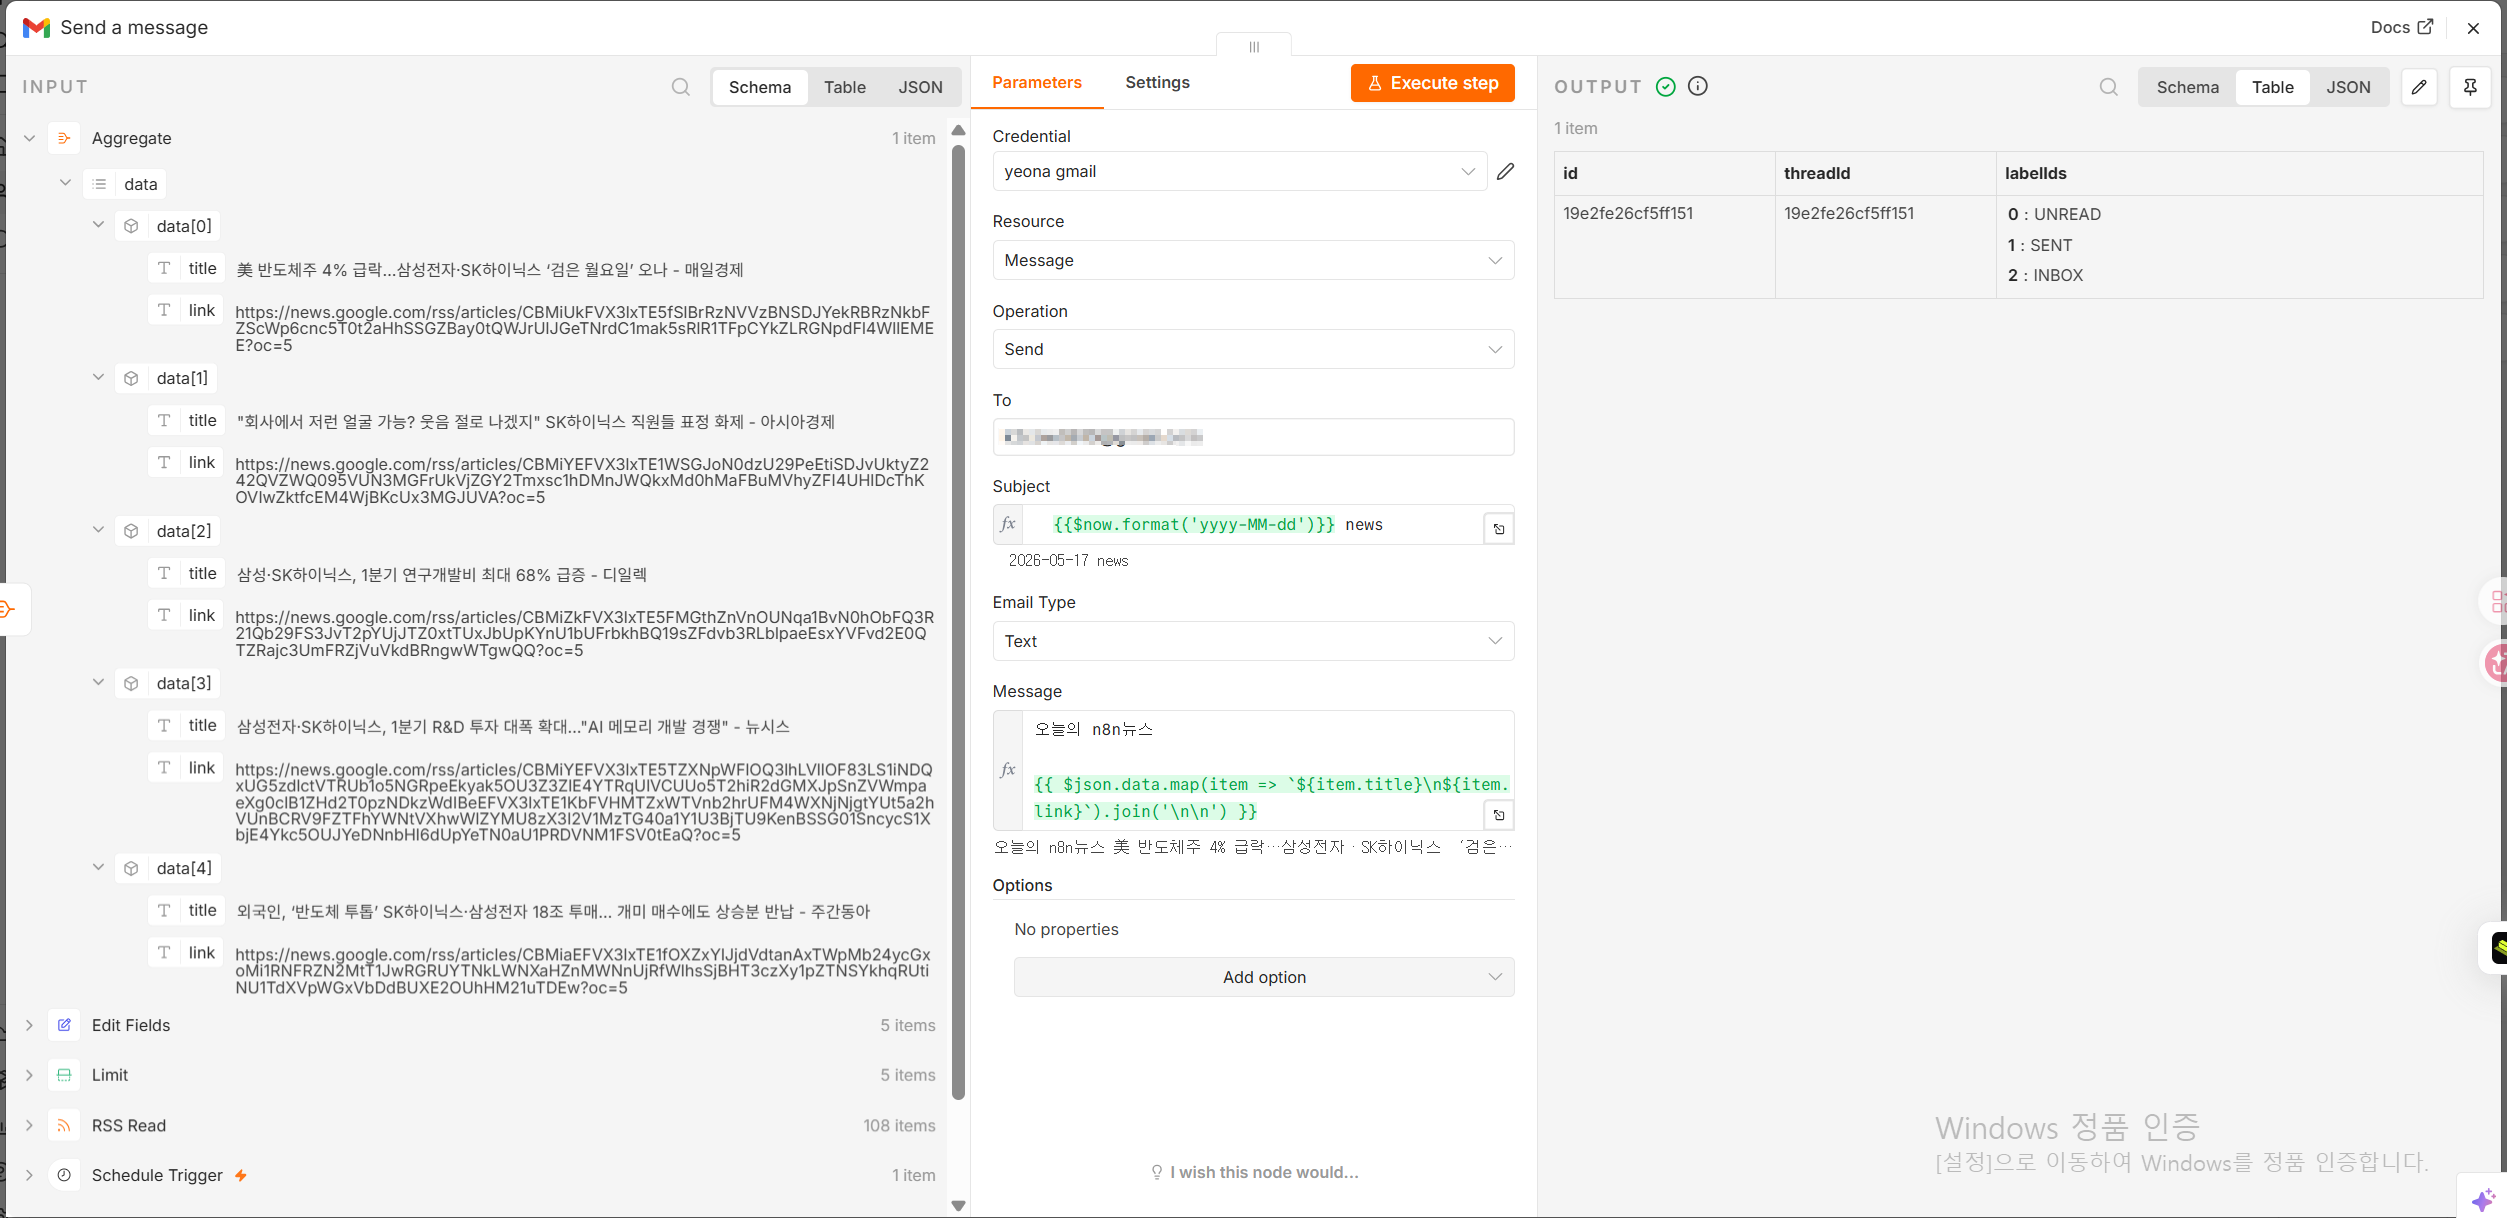This screenshot has height=1218, width=2507.
Task: Open Message expression editor expand icon
Action: [x=1499, y=815]
